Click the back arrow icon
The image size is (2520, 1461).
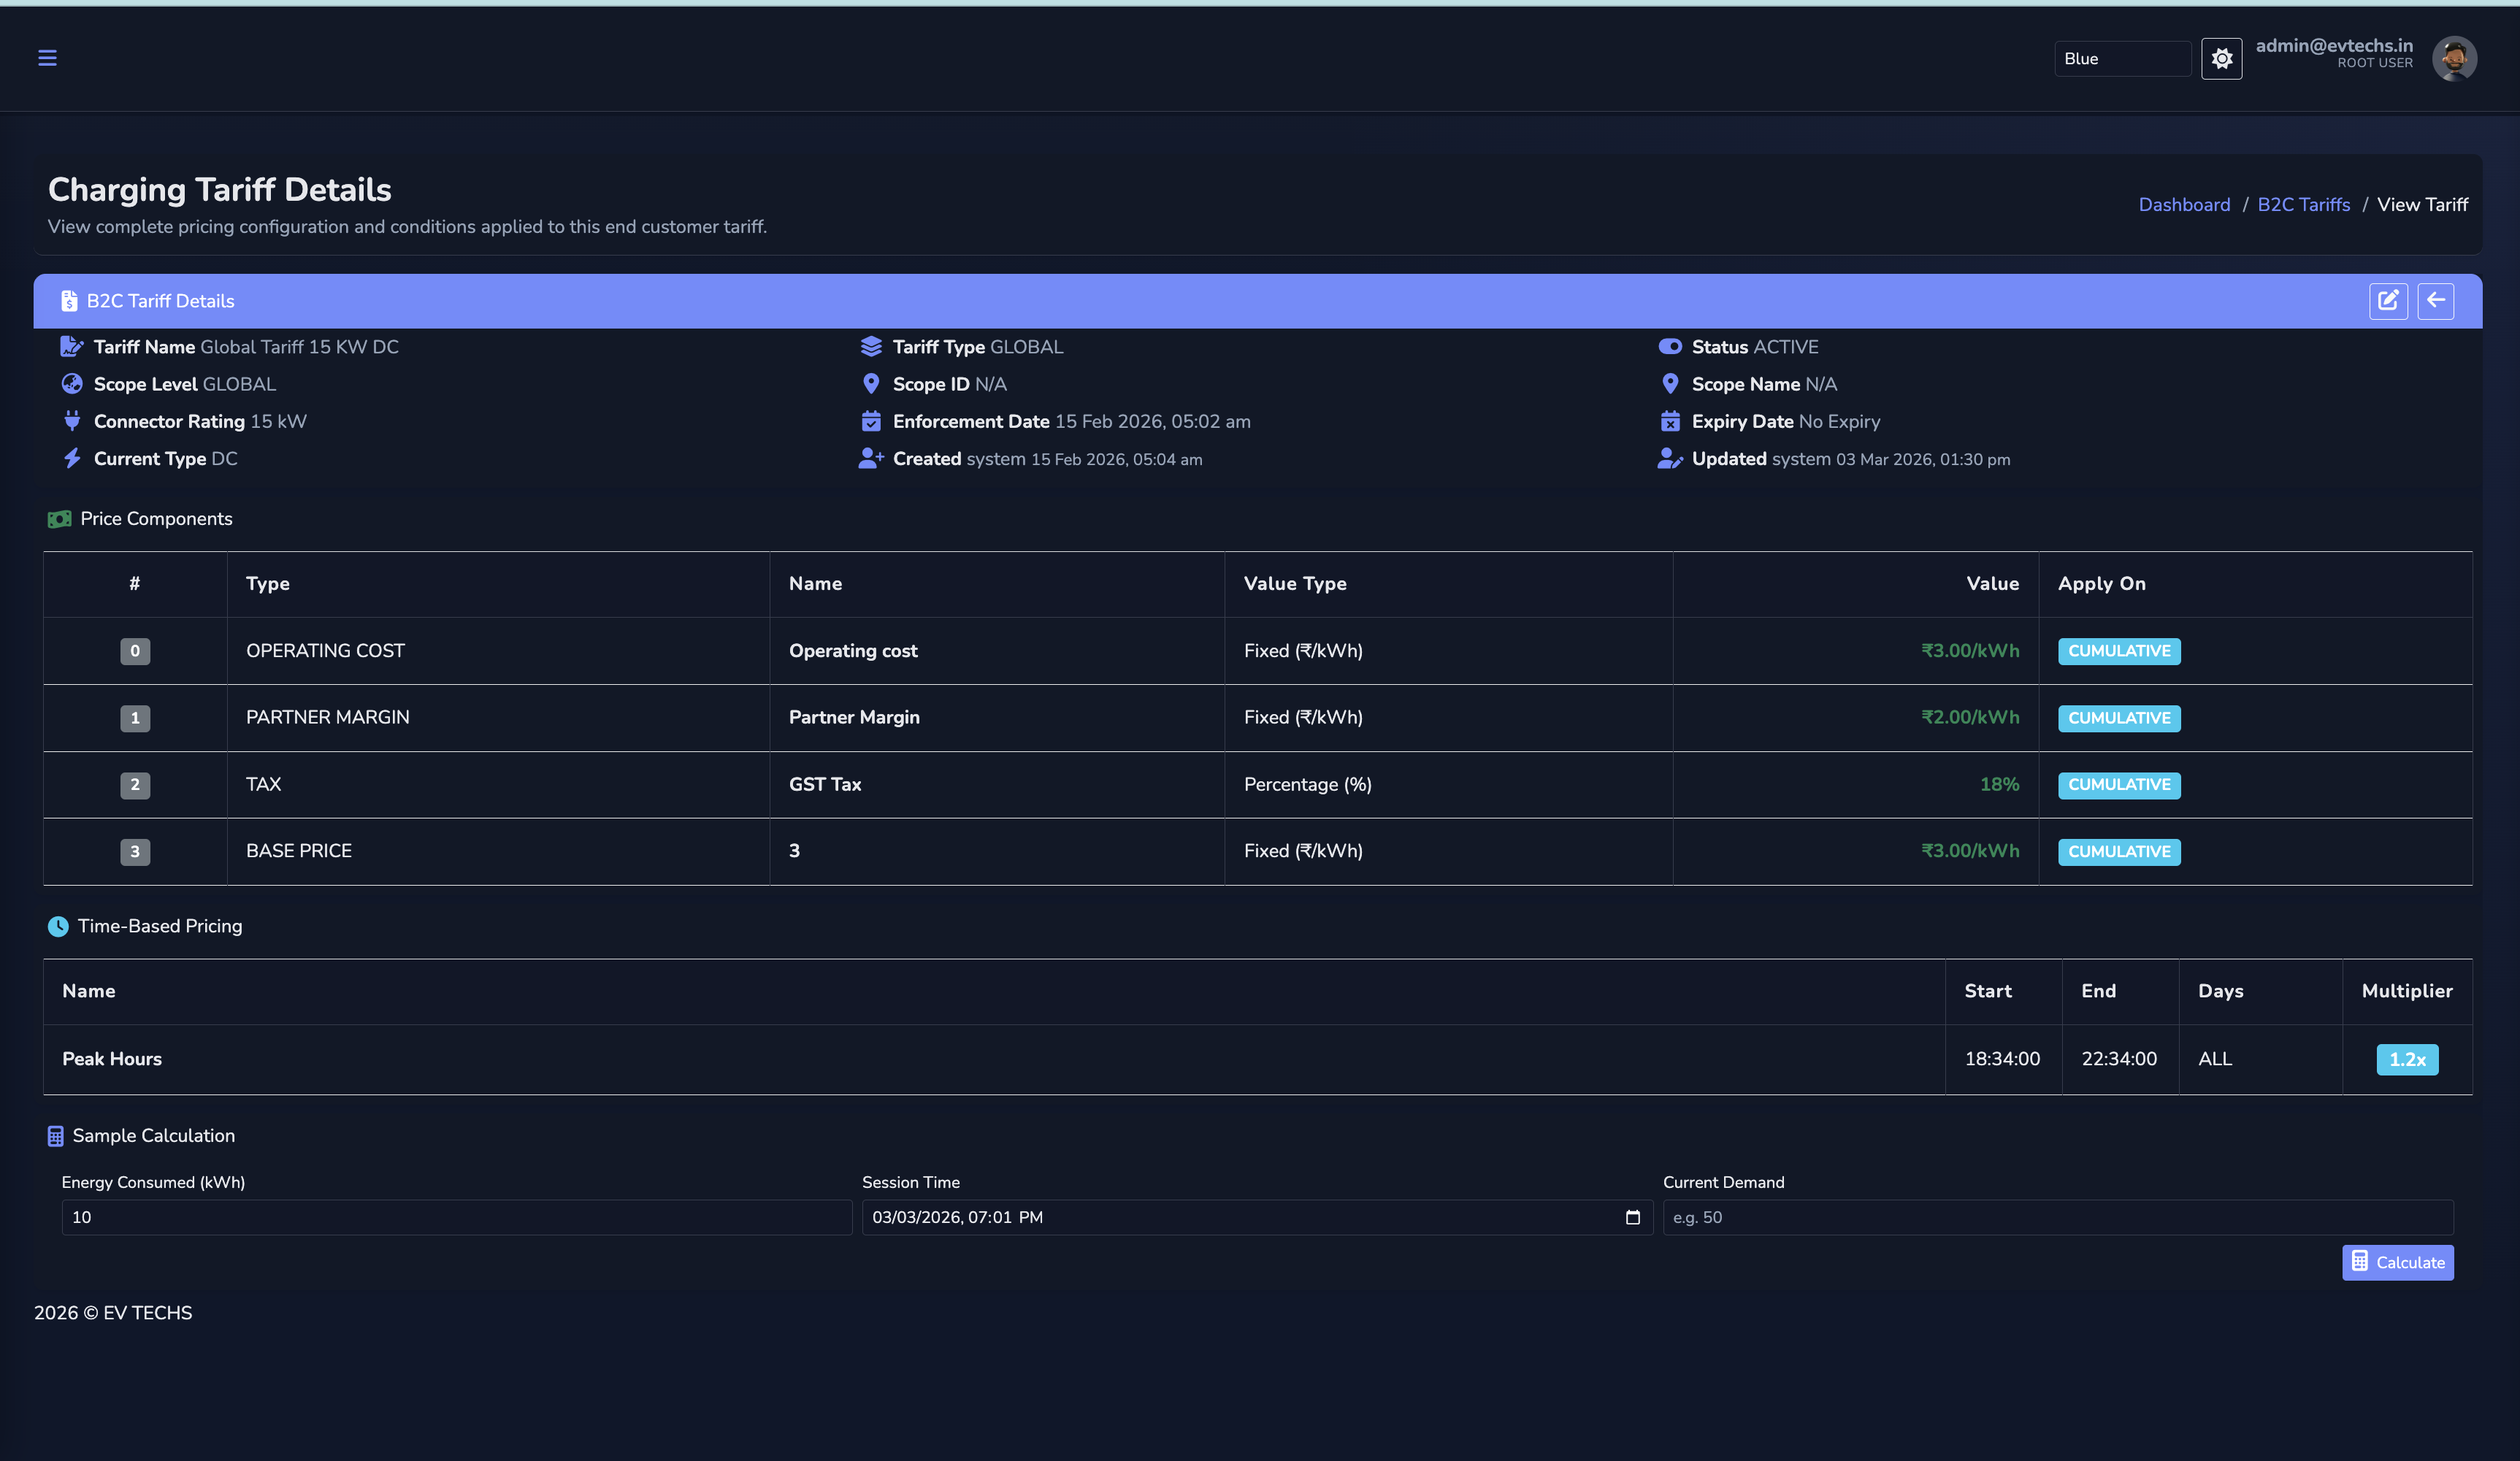(x=2435, y=300)
